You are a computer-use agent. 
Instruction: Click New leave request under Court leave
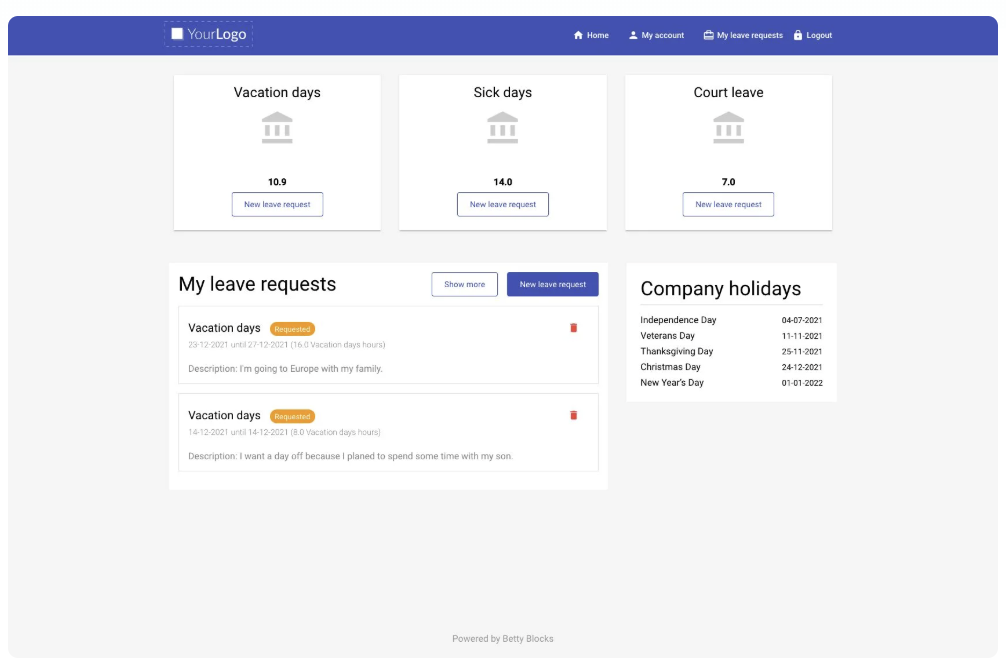[x=730, y=204]
